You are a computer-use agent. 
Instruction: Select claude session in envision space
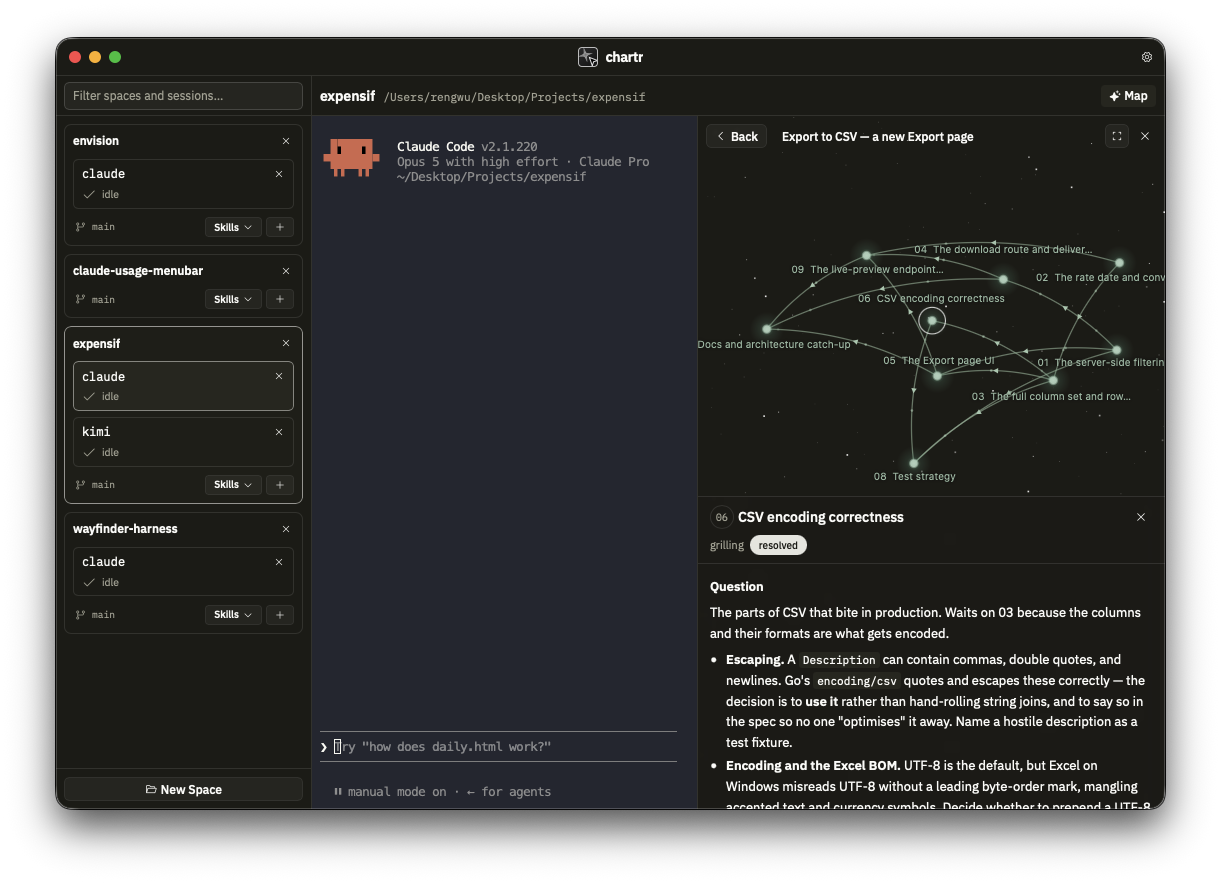[x=183, y=184]
